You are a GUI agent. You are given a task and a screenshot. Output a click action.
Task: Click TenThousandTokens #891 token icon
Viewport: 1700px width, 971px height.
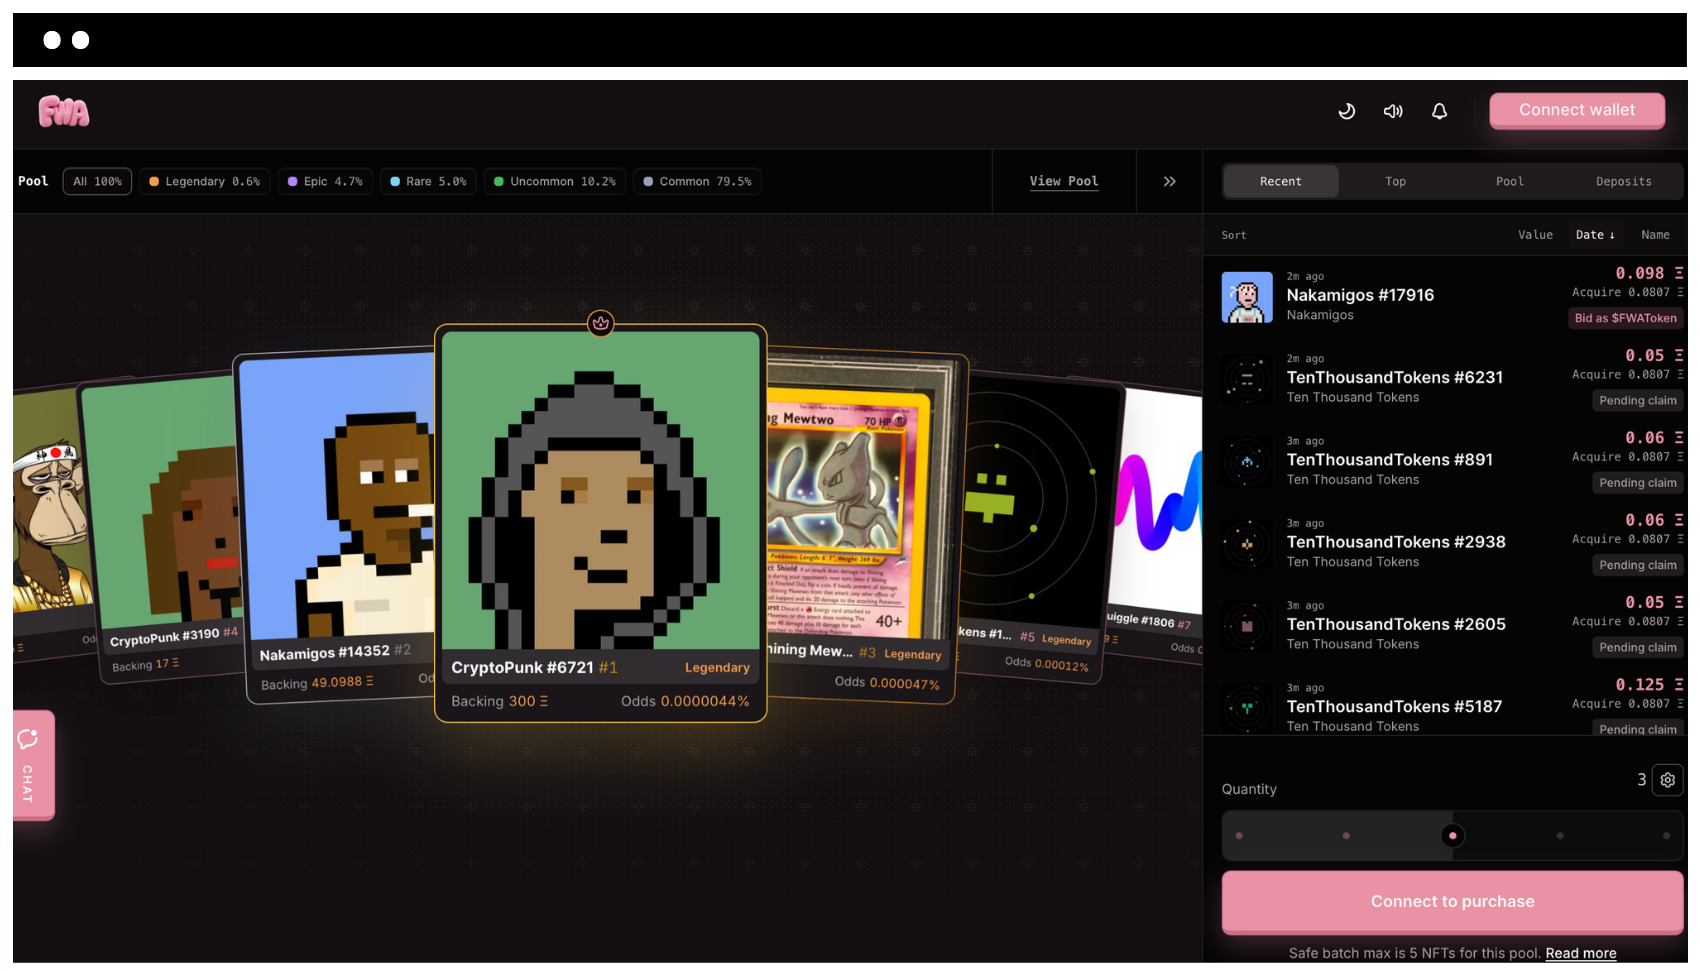(1247, 462)
